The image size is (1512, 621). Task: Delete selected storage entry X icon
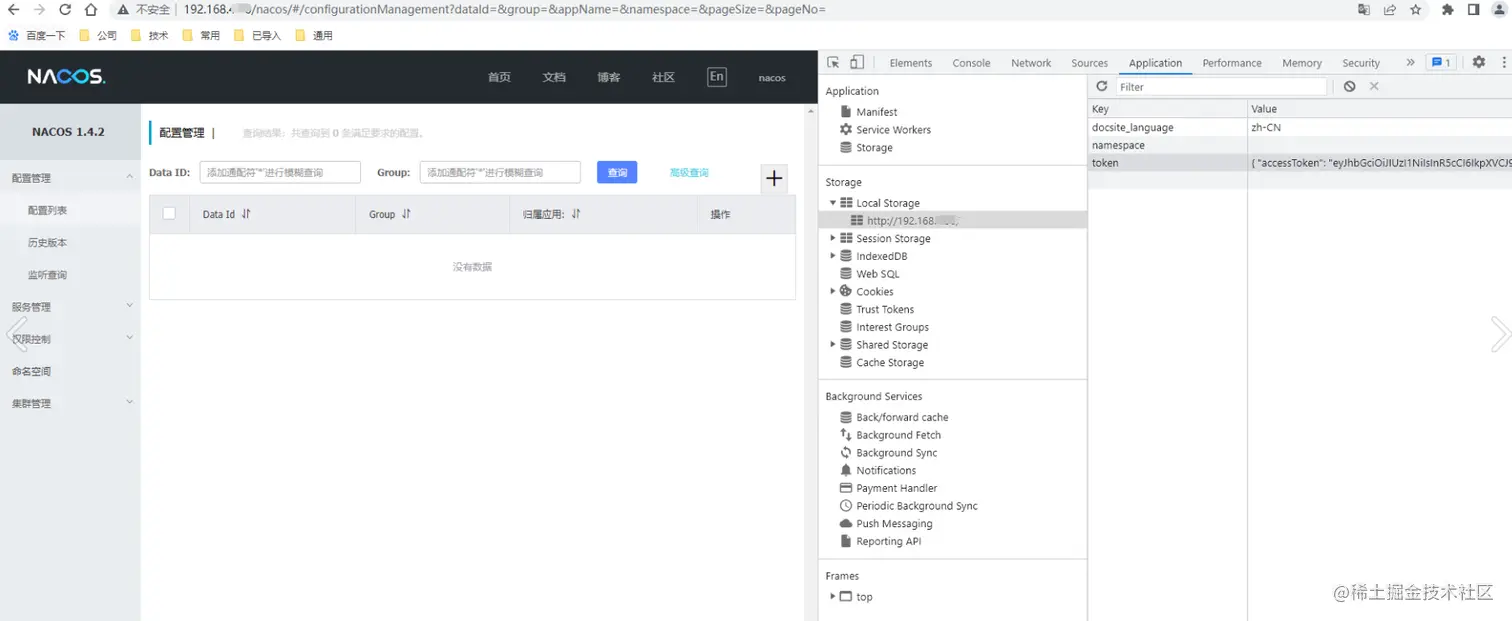tap(1374, 86)
